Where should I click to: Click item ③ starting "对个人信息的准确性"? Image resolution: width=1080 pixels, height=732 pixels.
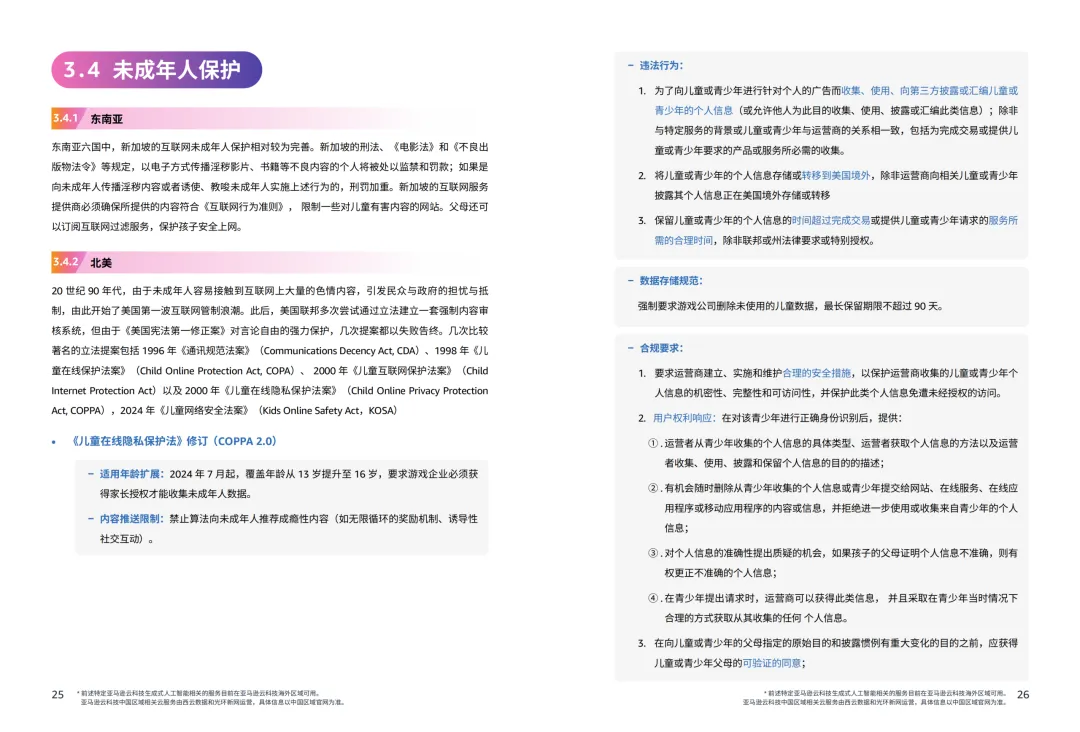(x=833, y=563)
